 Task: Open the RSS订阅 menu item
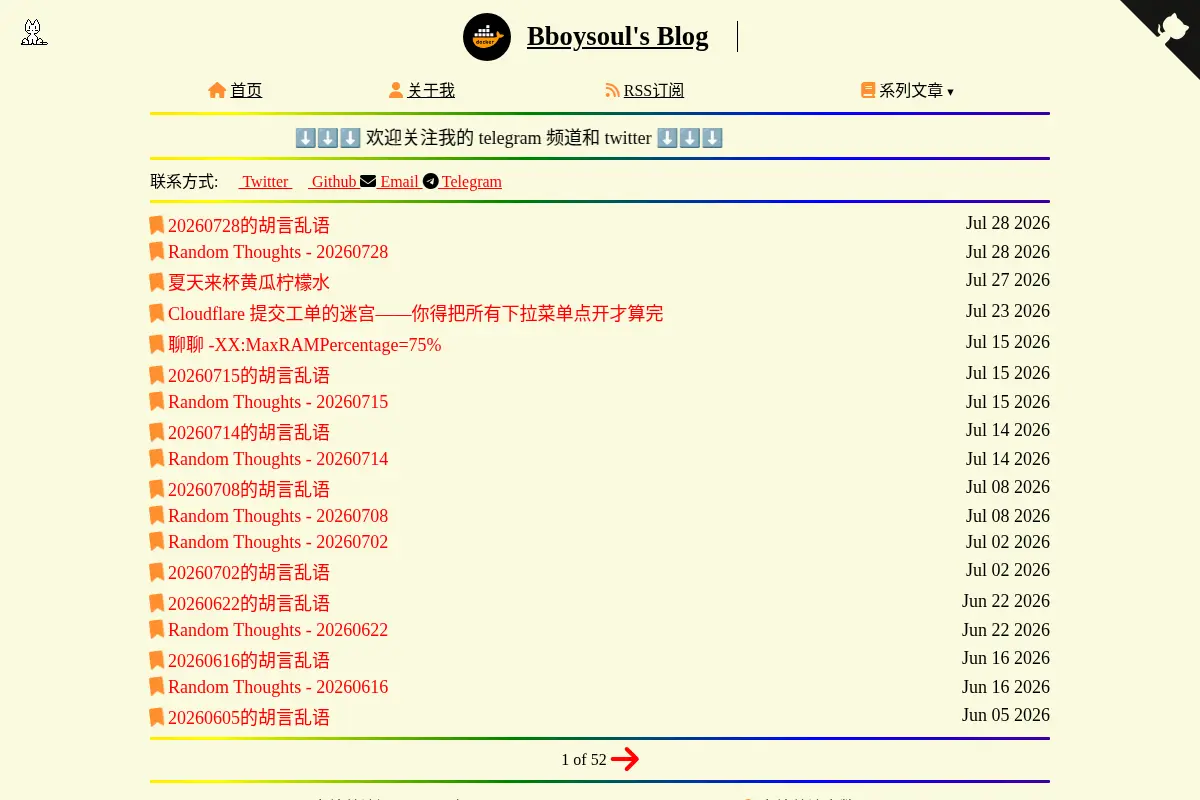pos(654,90)
